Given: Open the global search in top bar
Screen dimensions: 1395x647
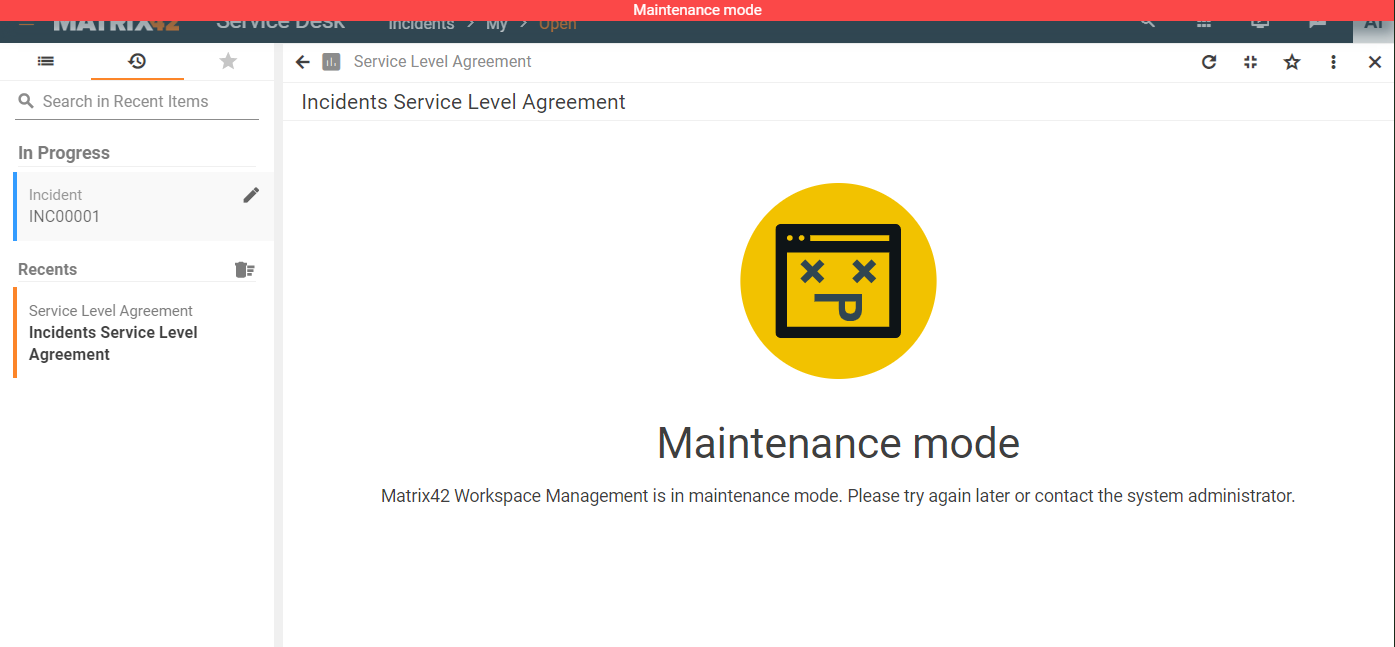Looking at the screenshot, I should [x=1148, y=23].
